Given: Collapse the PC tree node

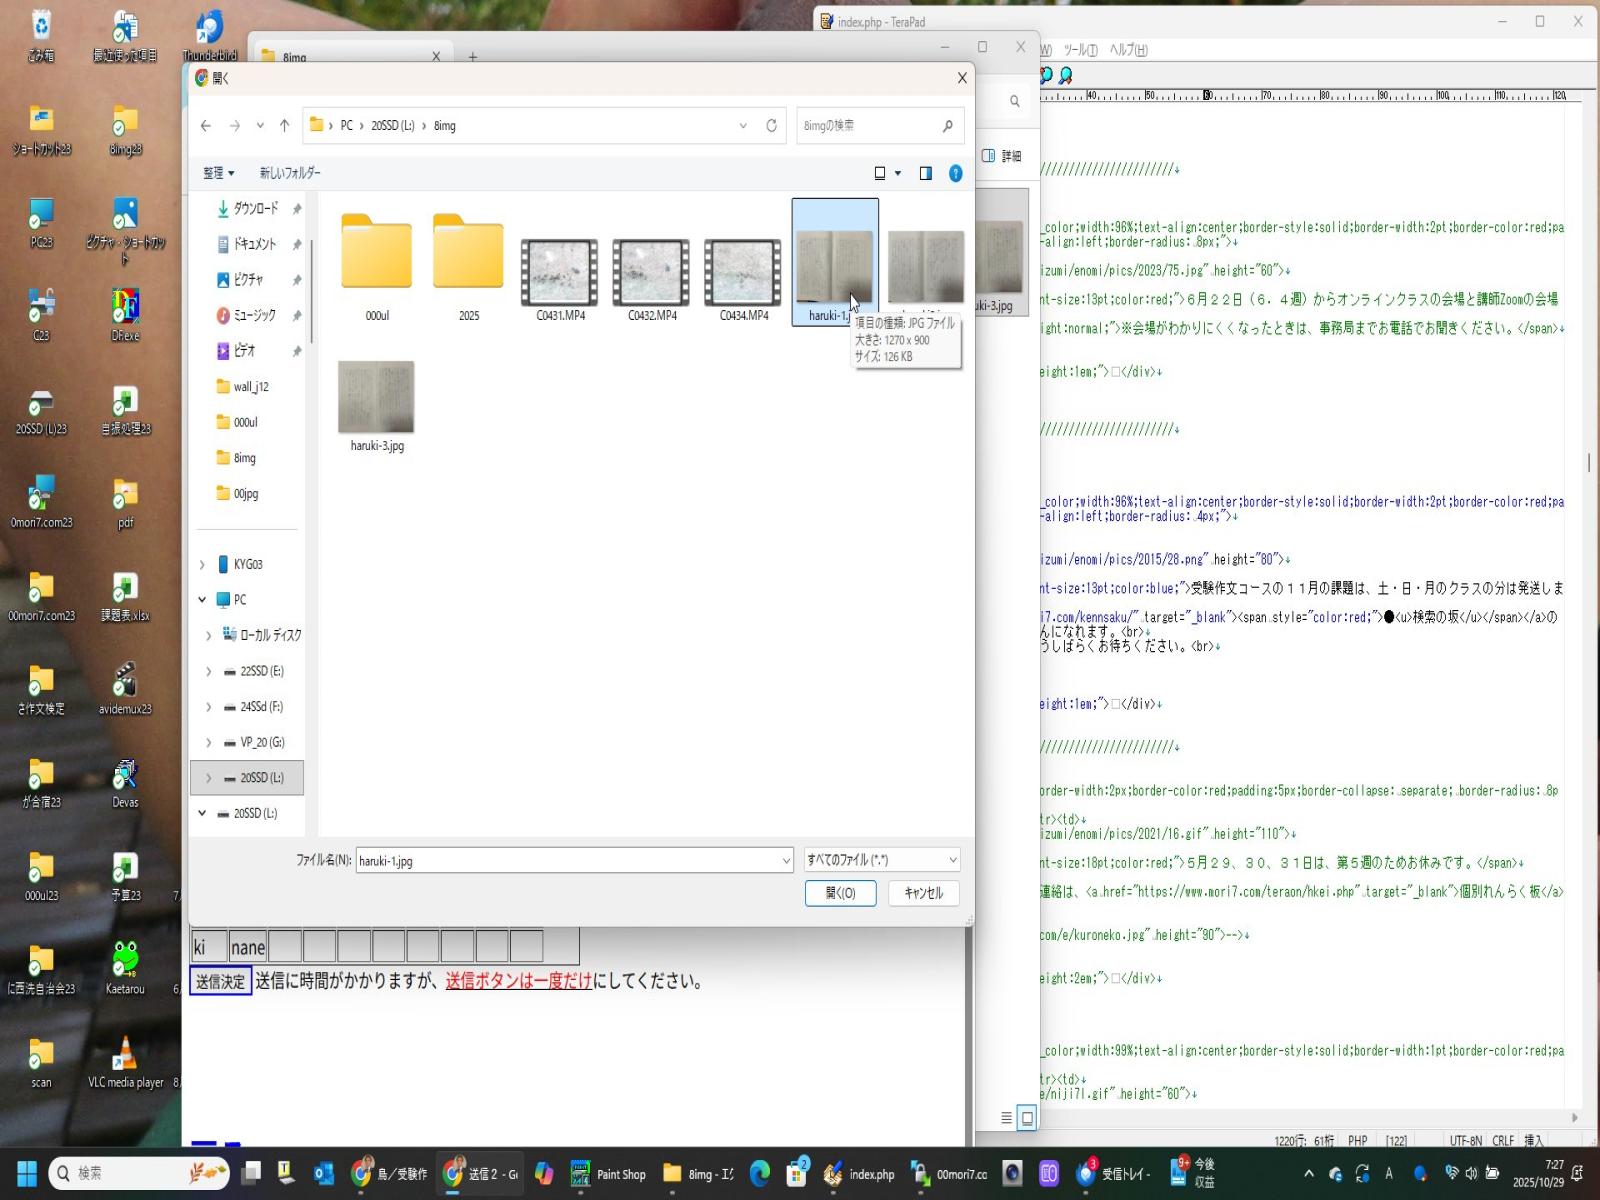Looking at the screenshot, I should (202, 600).
